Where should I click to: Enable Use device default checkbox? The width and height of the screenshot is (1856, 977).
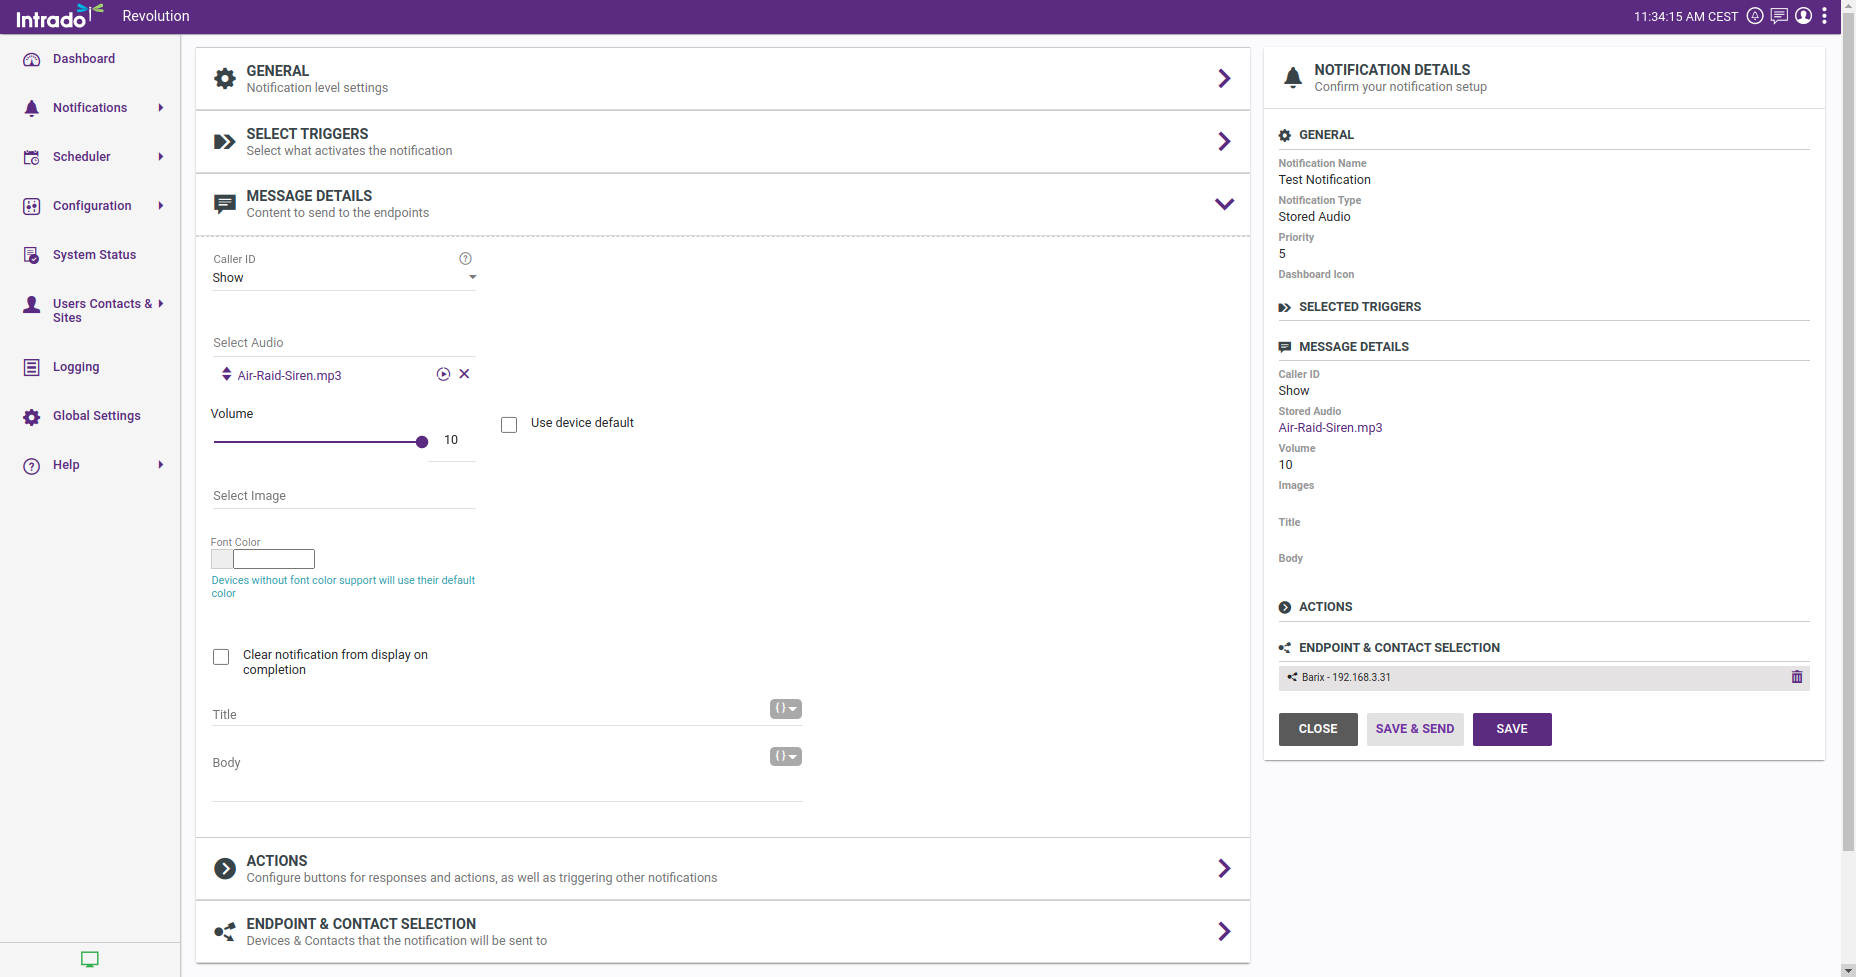pos(509,425)
